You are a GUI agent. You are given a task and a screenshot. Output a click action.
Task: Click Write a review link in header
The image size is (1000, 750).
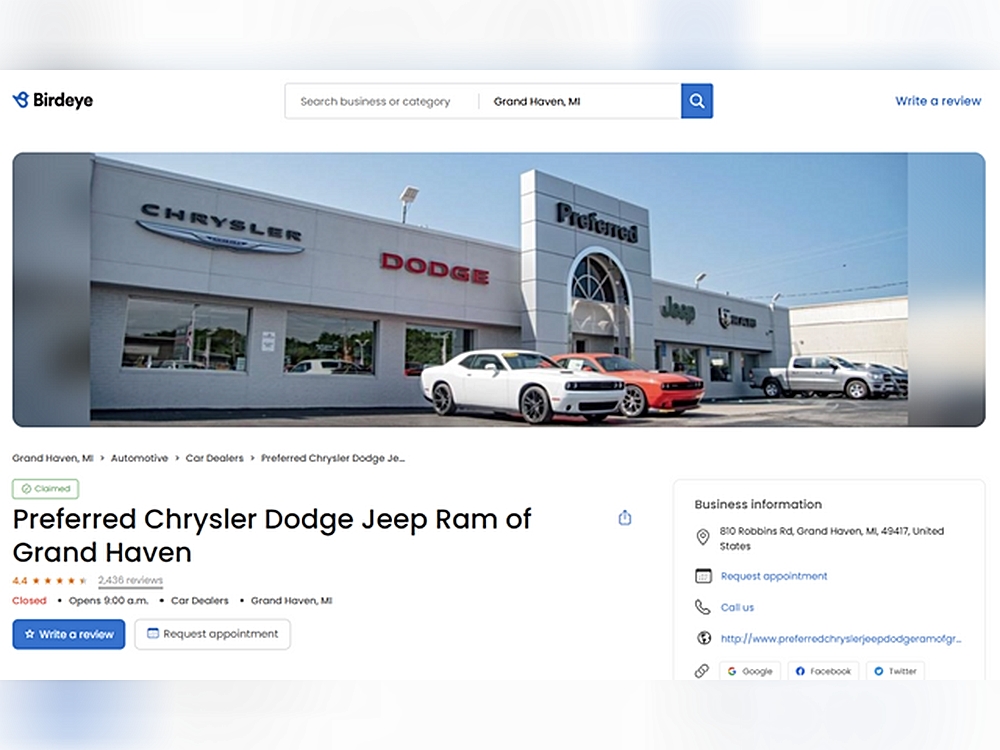[x=938, y=101]
